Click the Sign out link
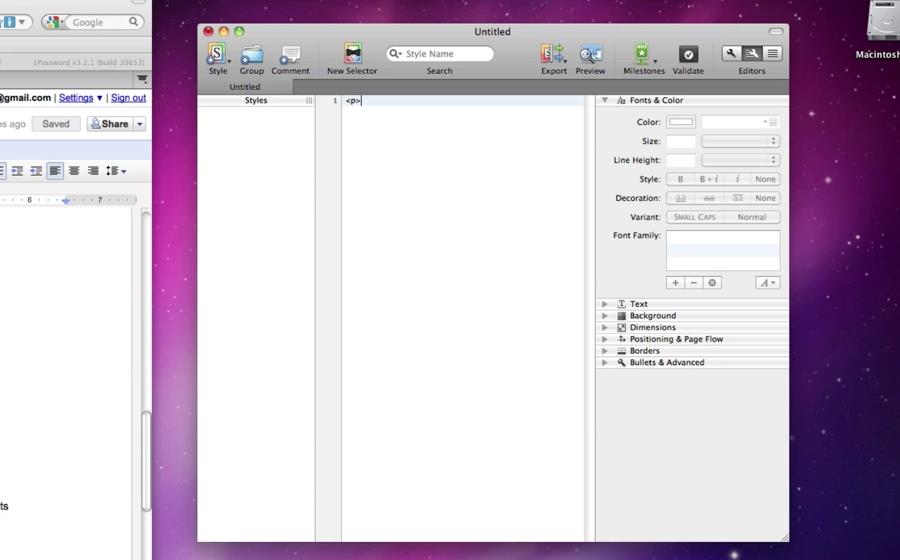 point(129,98)
